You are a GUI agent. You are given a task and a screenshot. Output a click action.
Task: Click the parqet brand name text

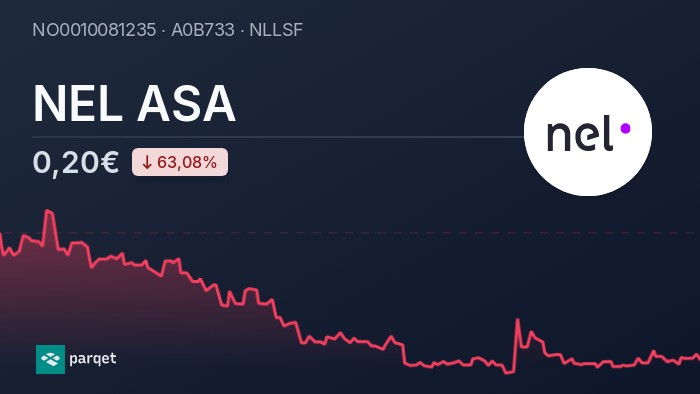pyautogui.click(x=93, y=358)
